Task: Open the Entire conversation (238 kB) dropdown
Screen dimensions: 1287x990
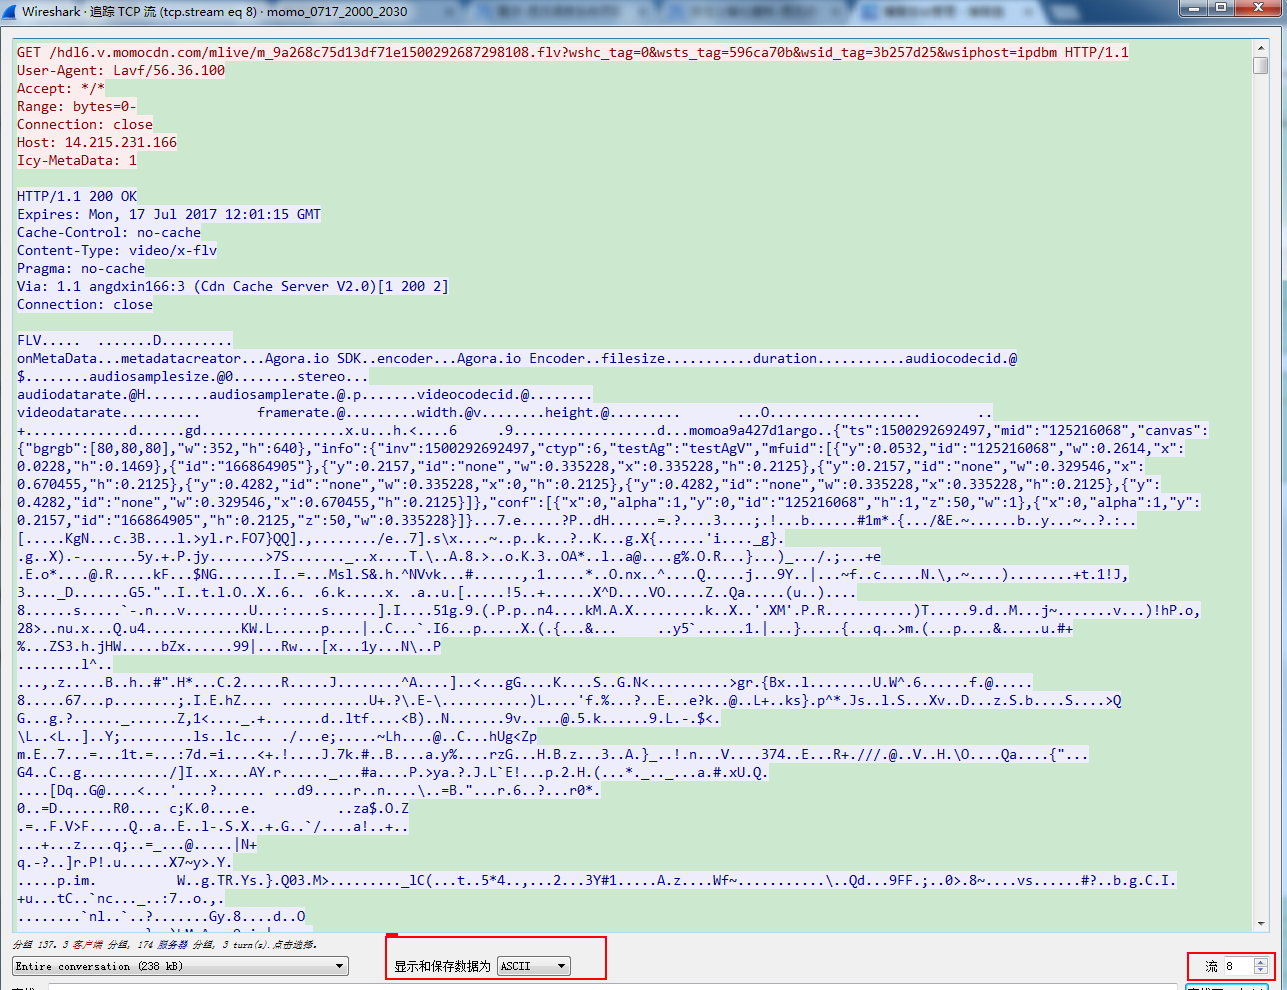Action: tap(181, 966)
